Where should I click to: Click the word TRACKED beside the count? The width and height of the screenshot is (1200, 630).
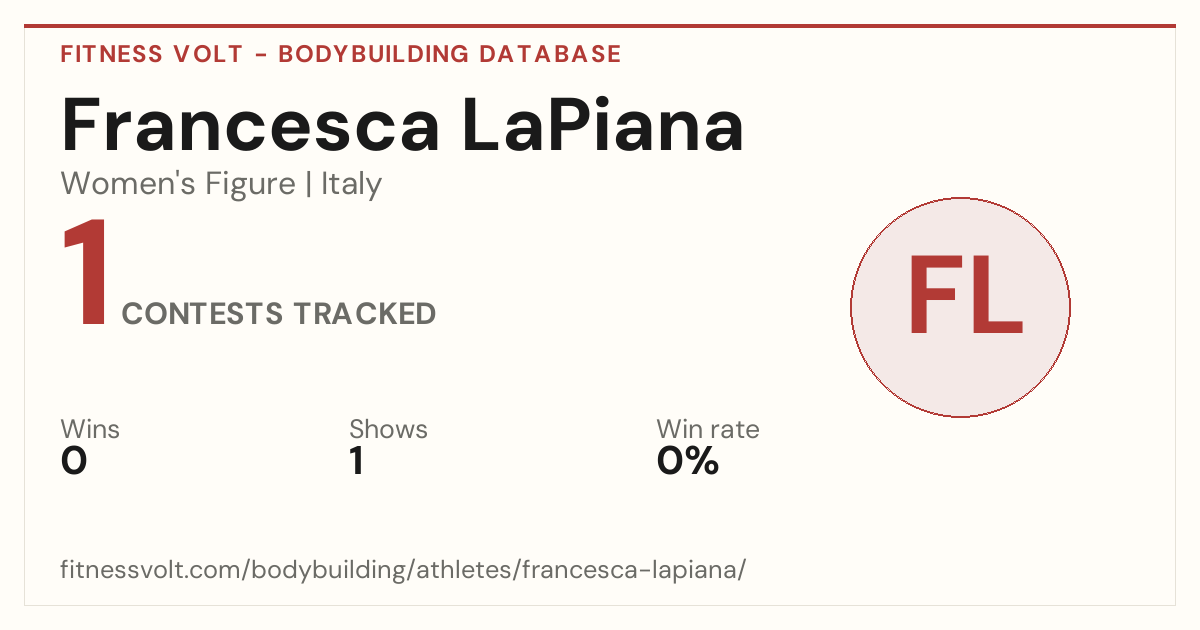tap(364, 314)
